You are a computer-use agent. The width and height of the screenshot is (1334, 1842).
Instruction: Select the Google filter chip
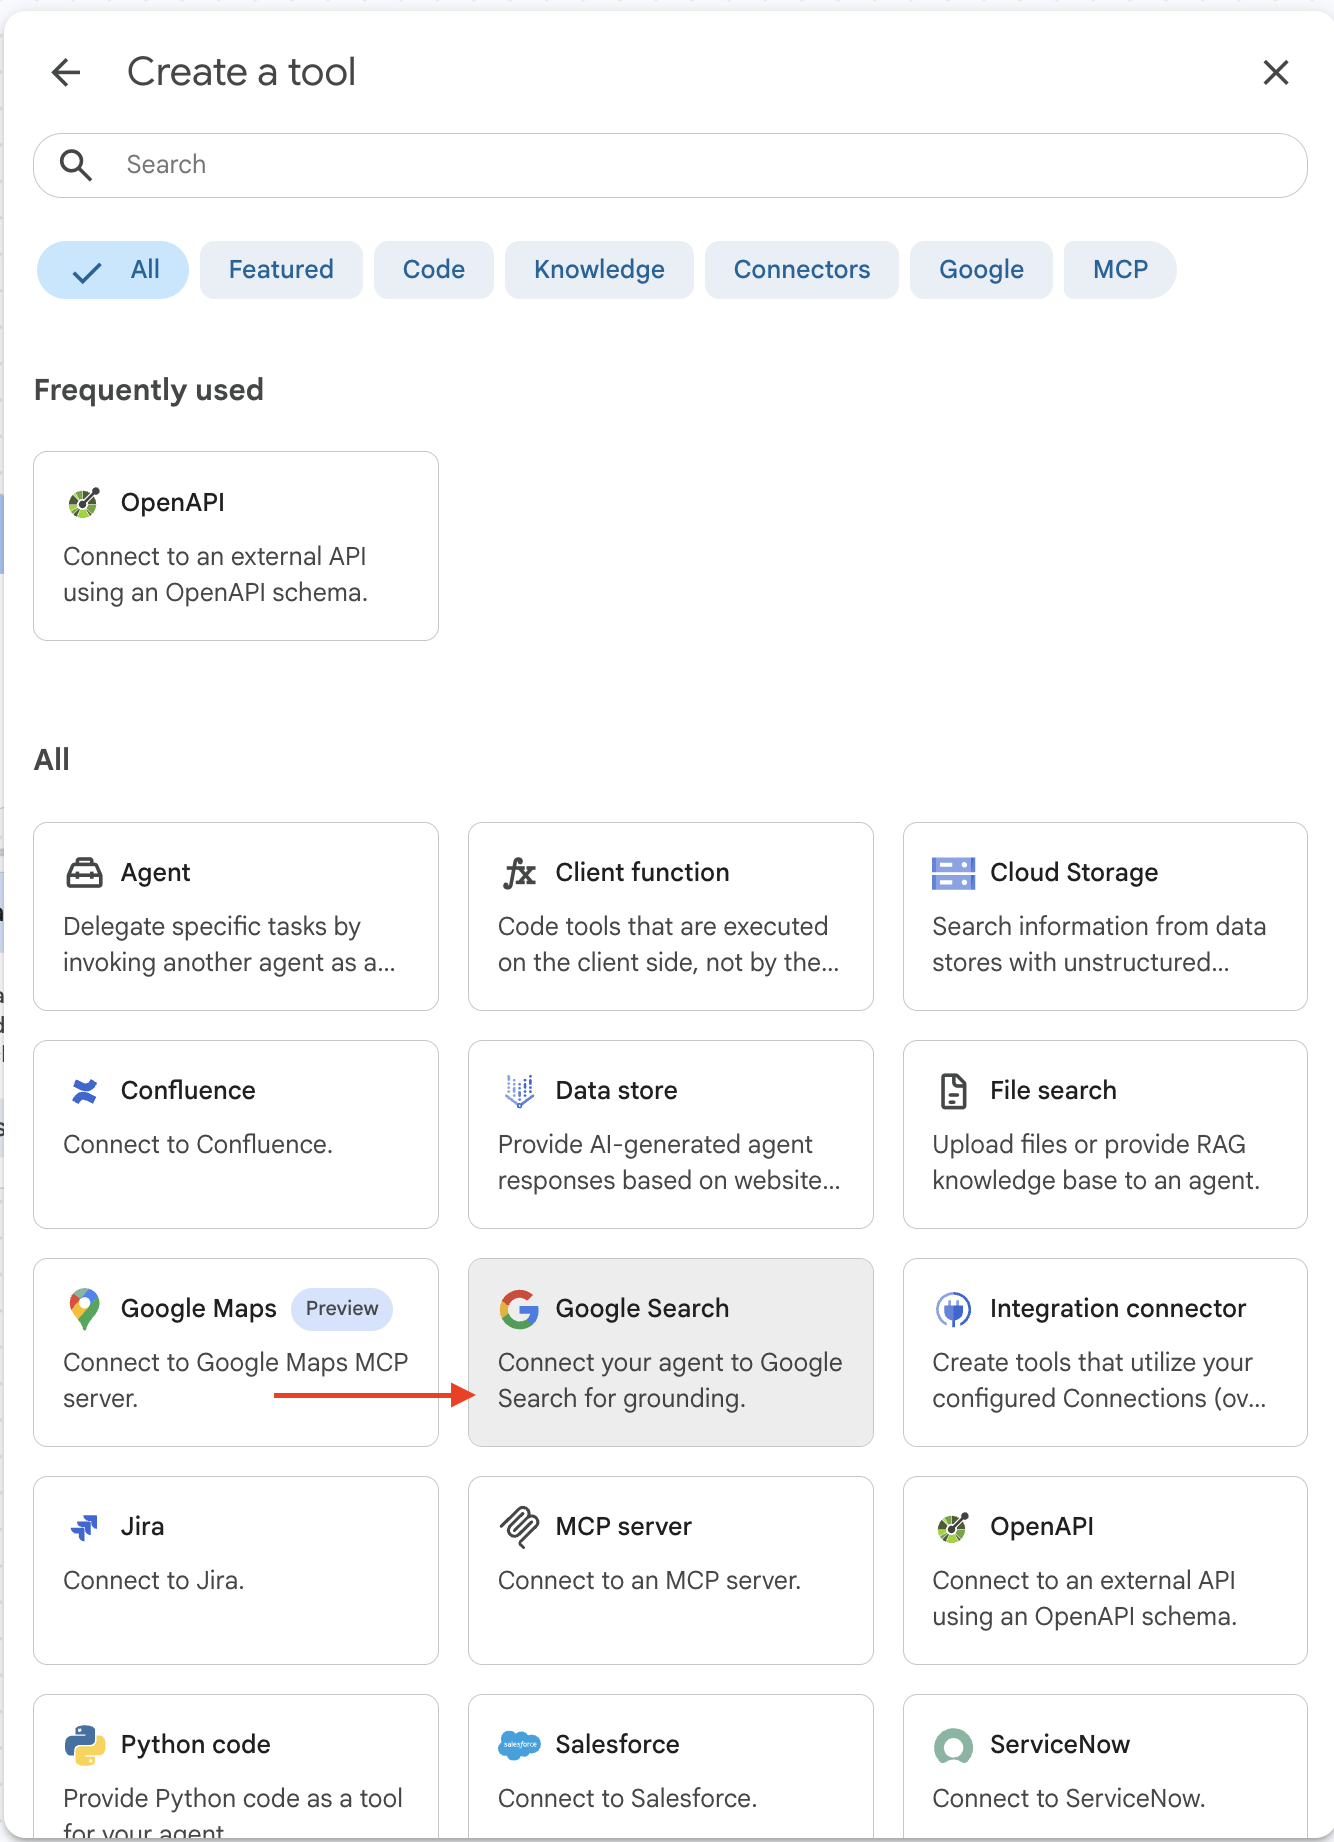[x=981, y=270]
